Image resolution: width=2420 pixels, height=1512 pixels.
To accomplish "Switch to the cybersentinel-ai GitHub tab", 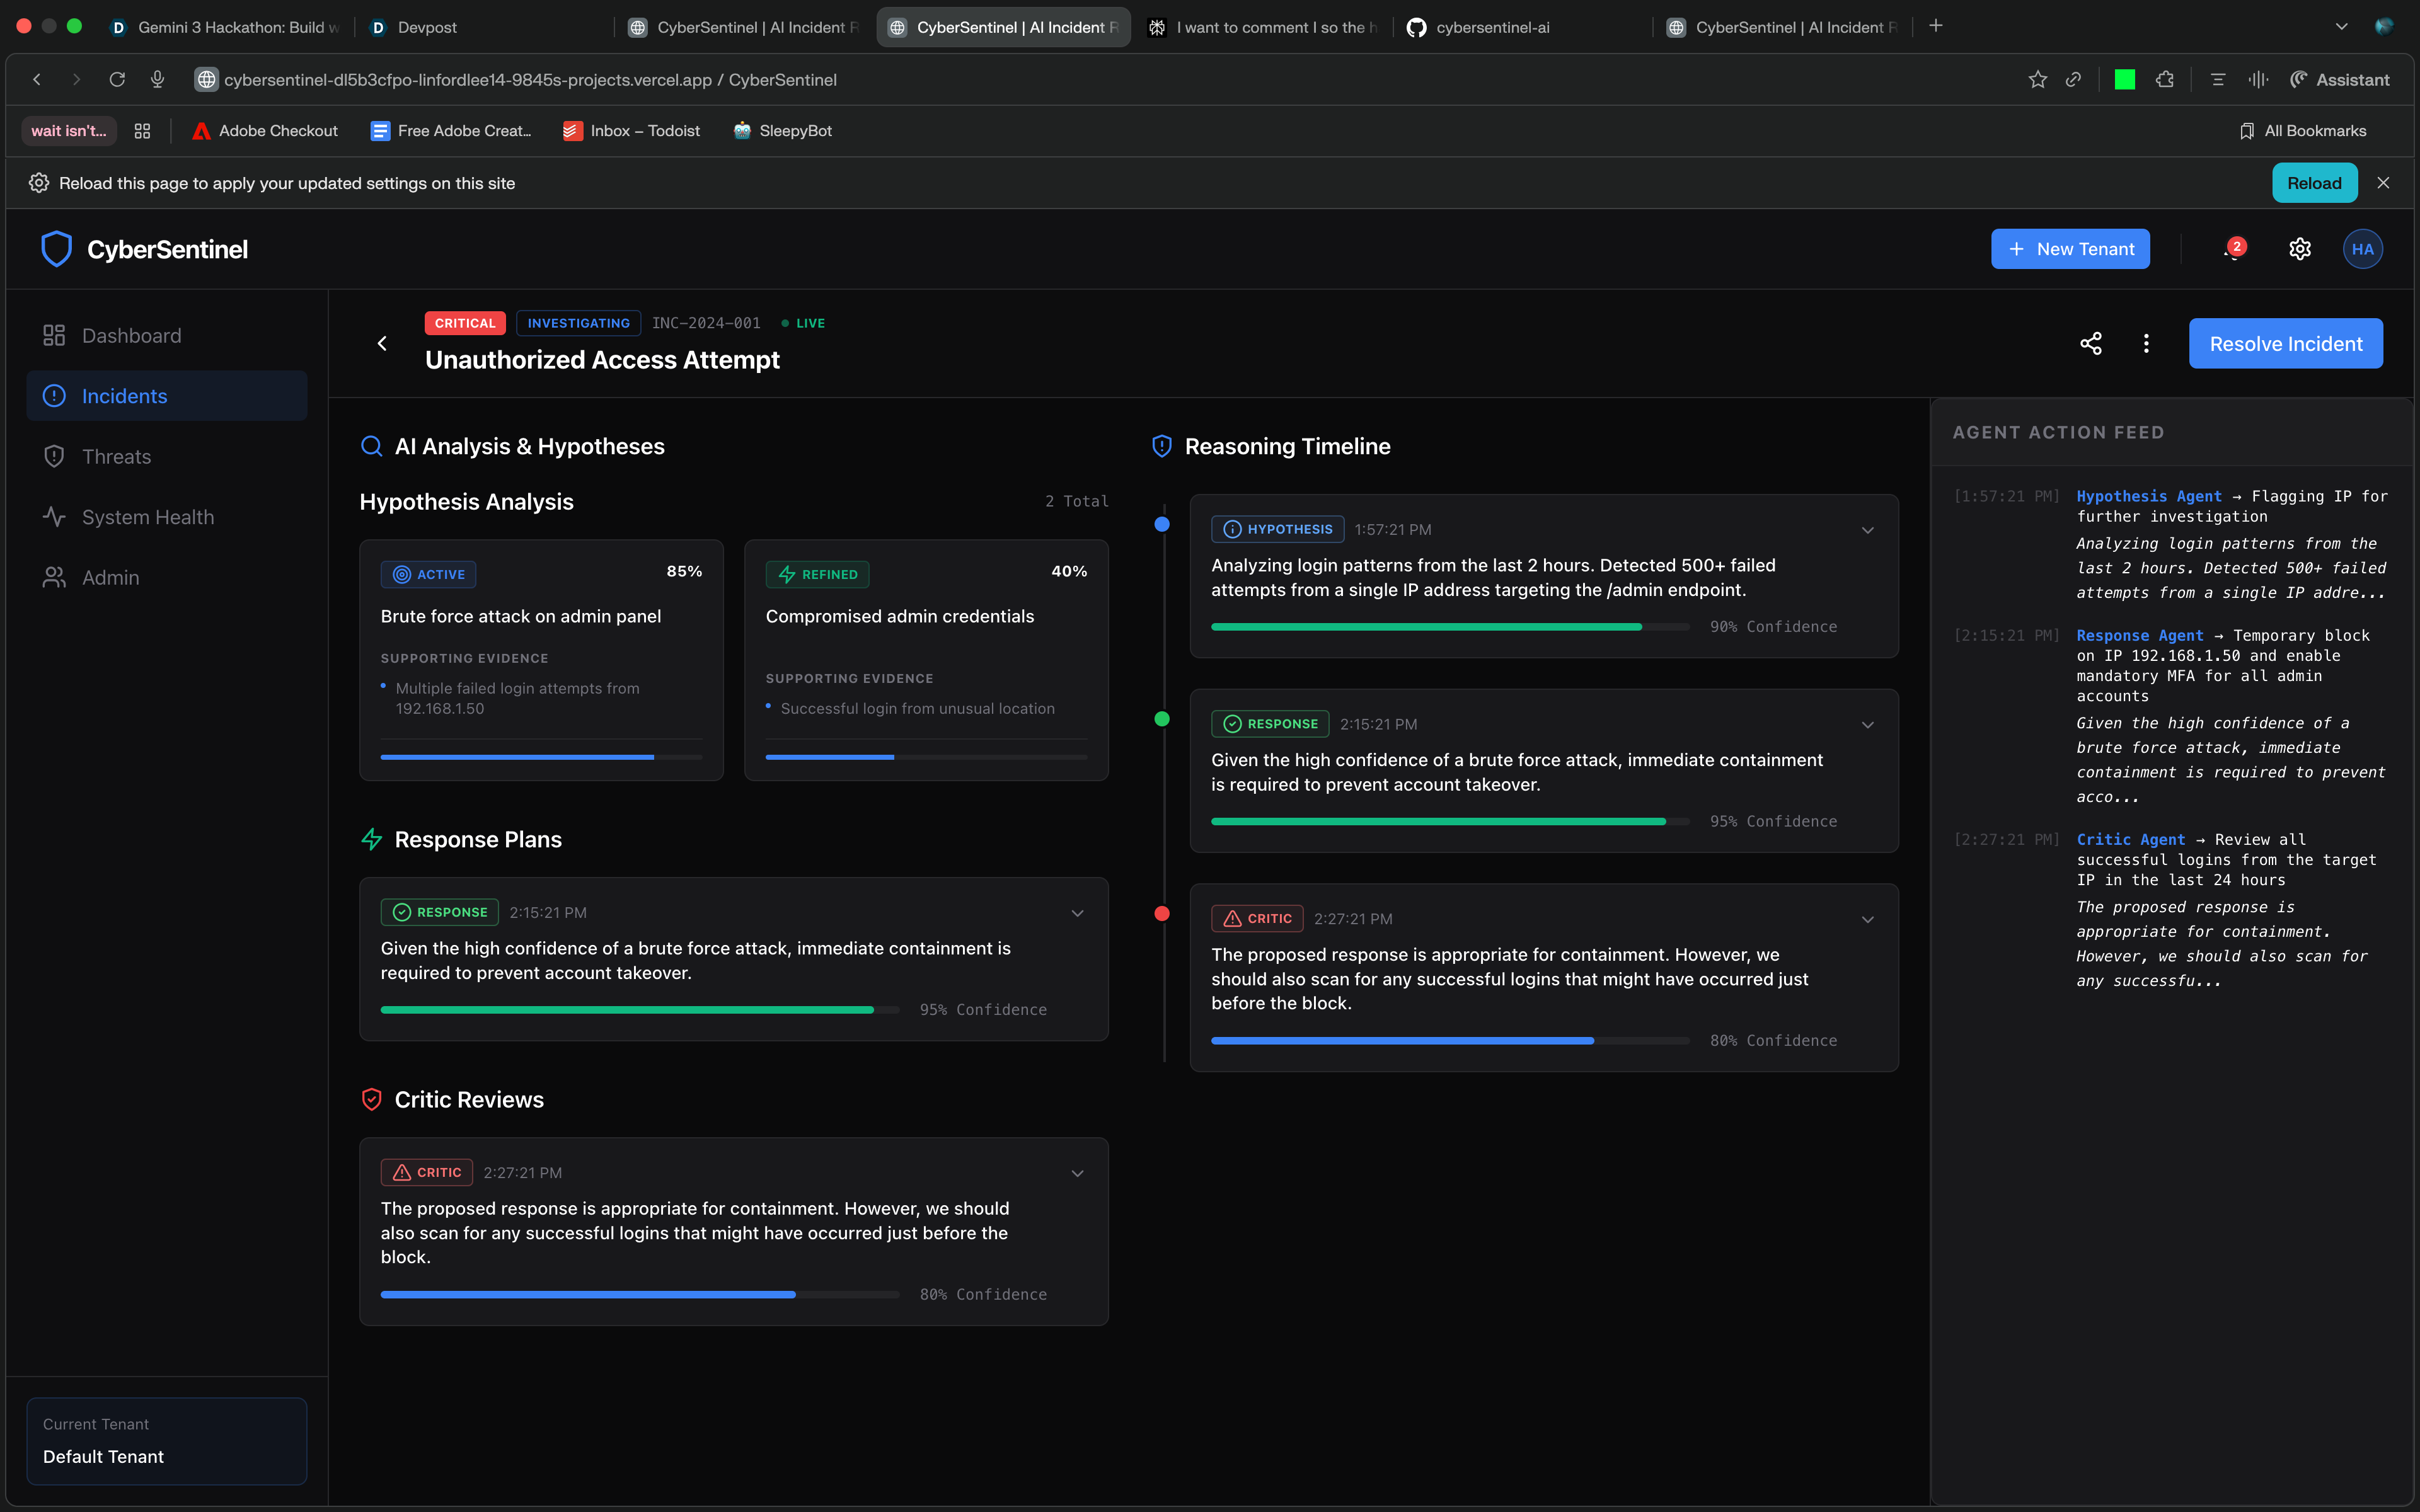I will pos(1491,27).
